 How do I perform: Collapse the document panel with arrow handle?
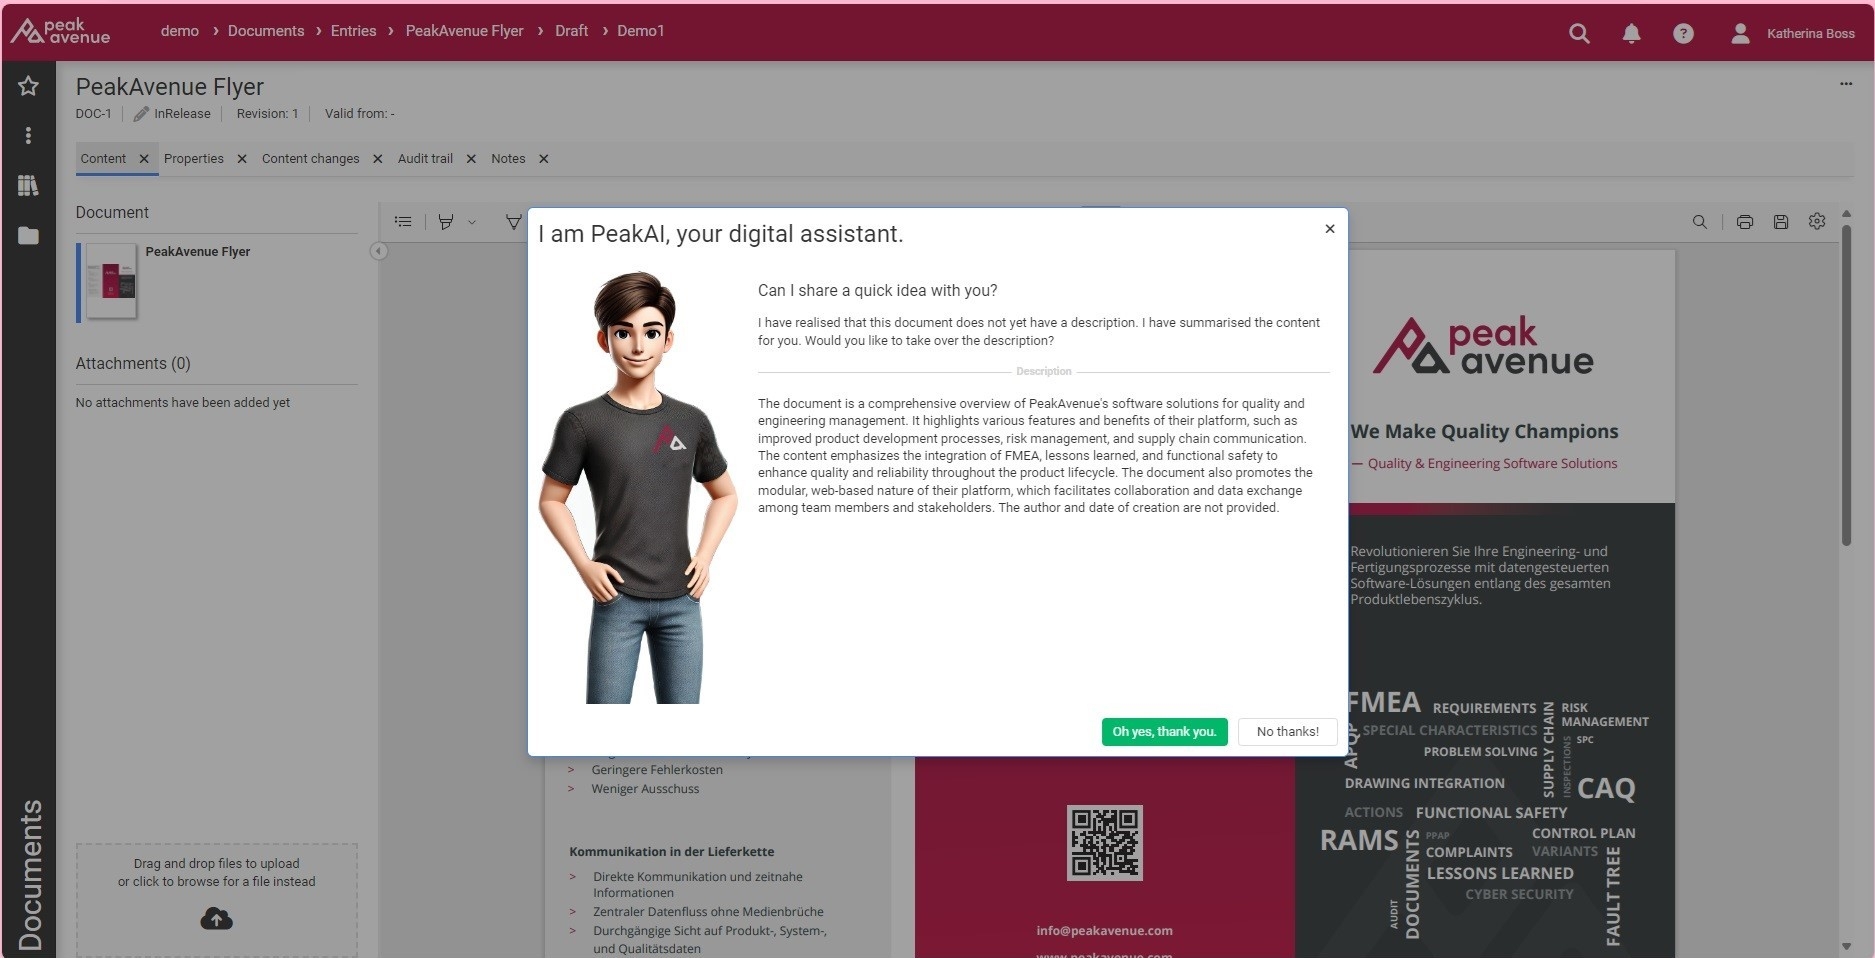[x=378, y=251]
